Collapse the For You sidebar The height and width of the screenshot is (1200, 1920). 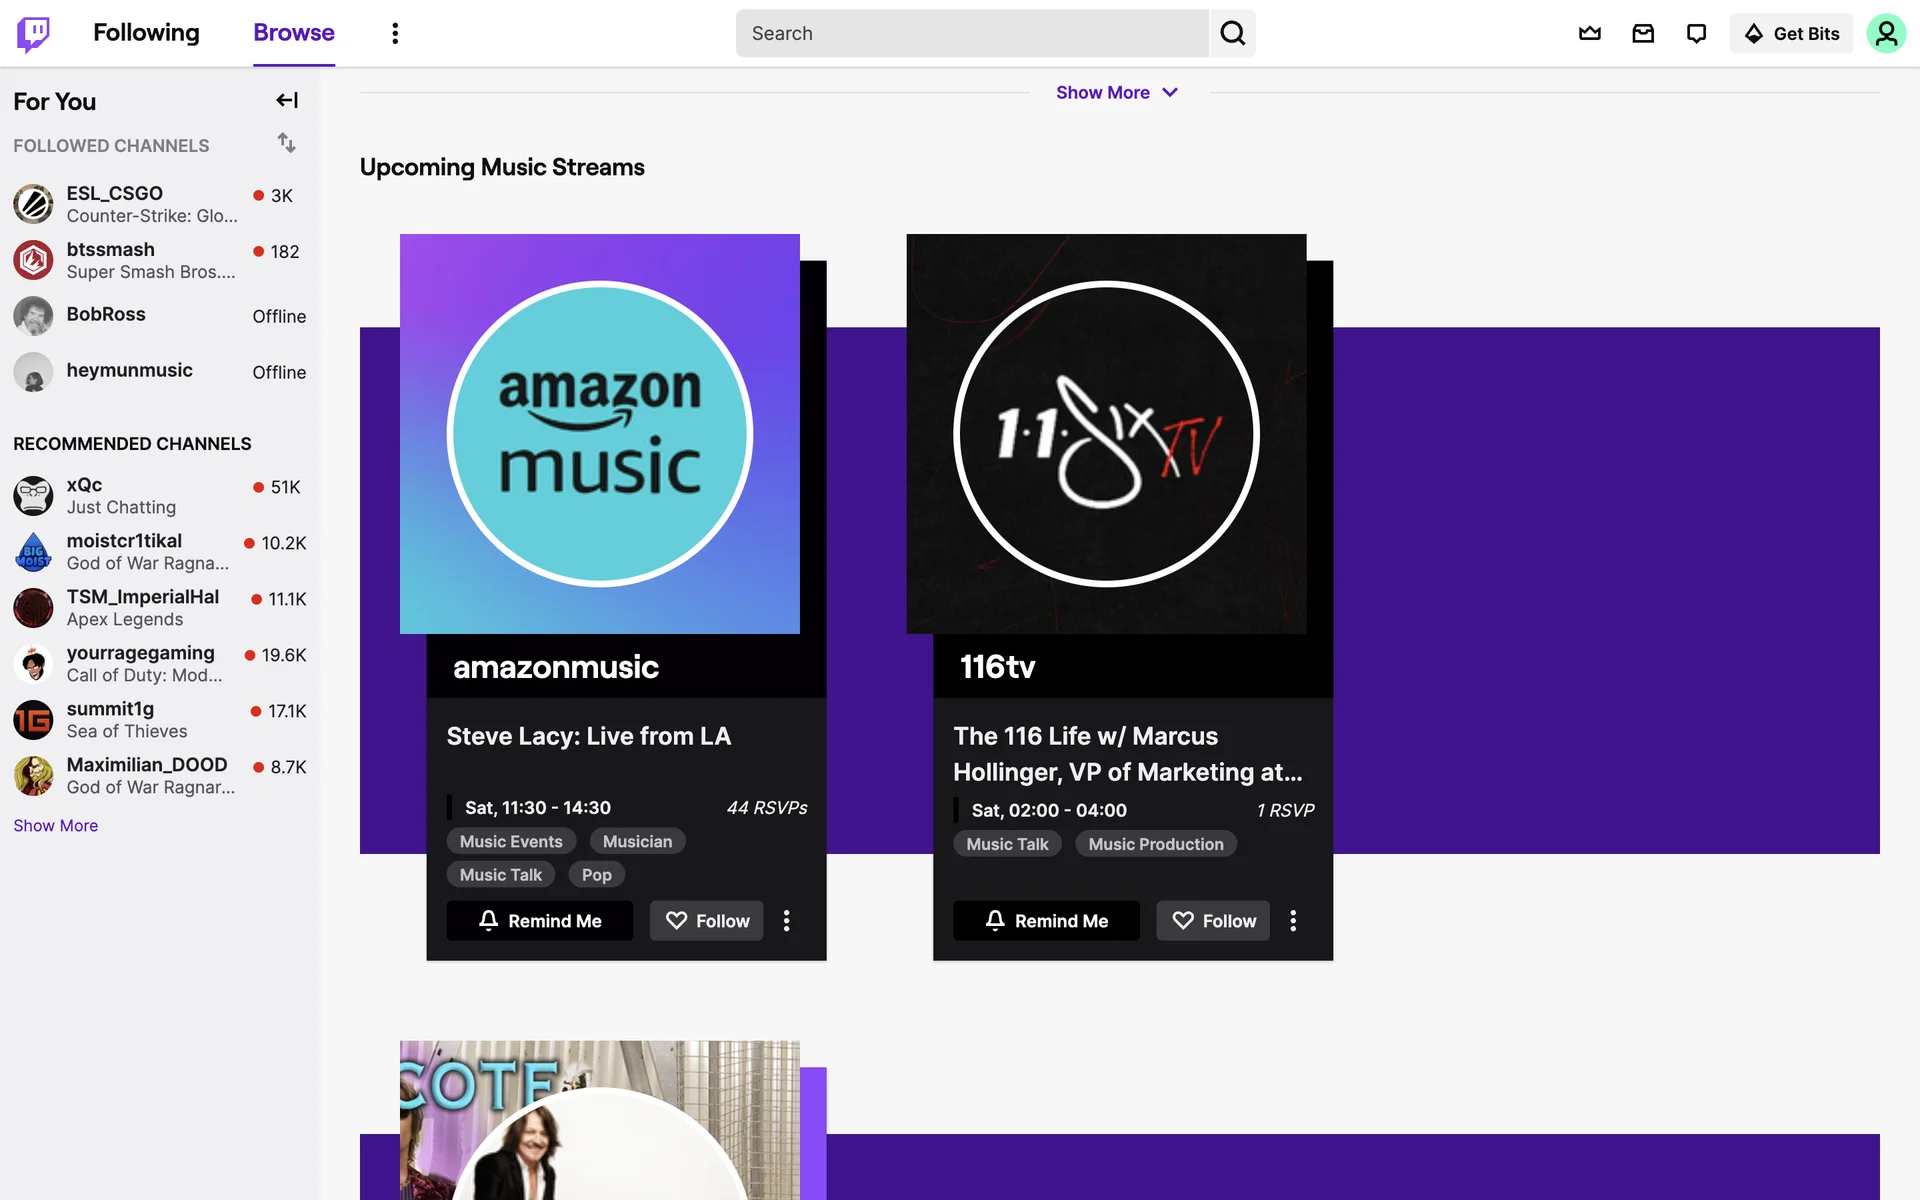[287, 100]
